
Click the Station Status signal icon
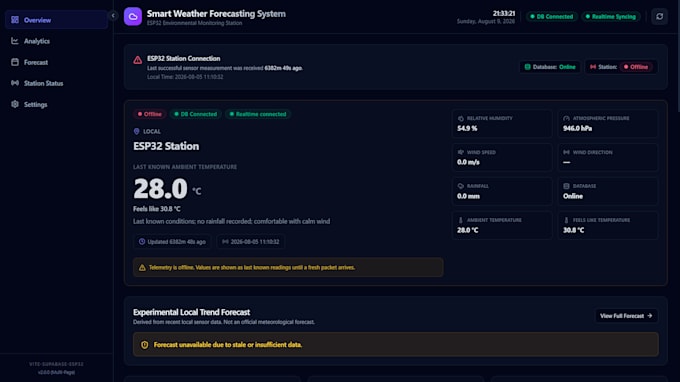(x=15, y=83)
